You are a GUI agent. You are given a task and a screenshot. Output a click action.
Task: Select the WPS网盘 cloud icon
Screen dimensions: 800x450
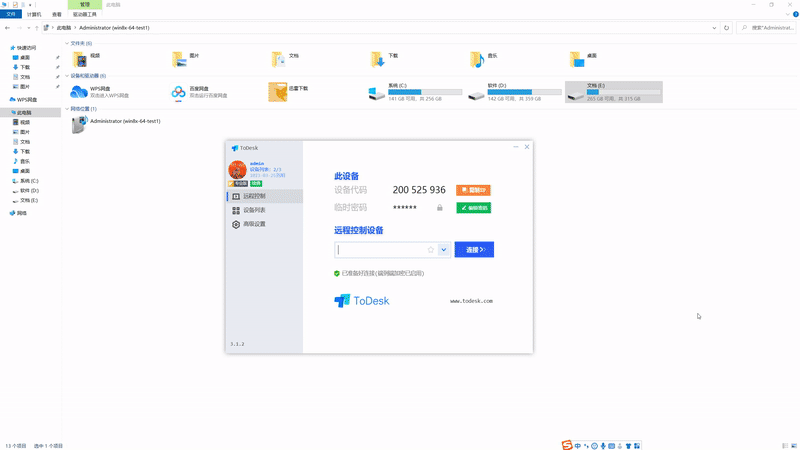pyautogui.click(x=79, y=92)
